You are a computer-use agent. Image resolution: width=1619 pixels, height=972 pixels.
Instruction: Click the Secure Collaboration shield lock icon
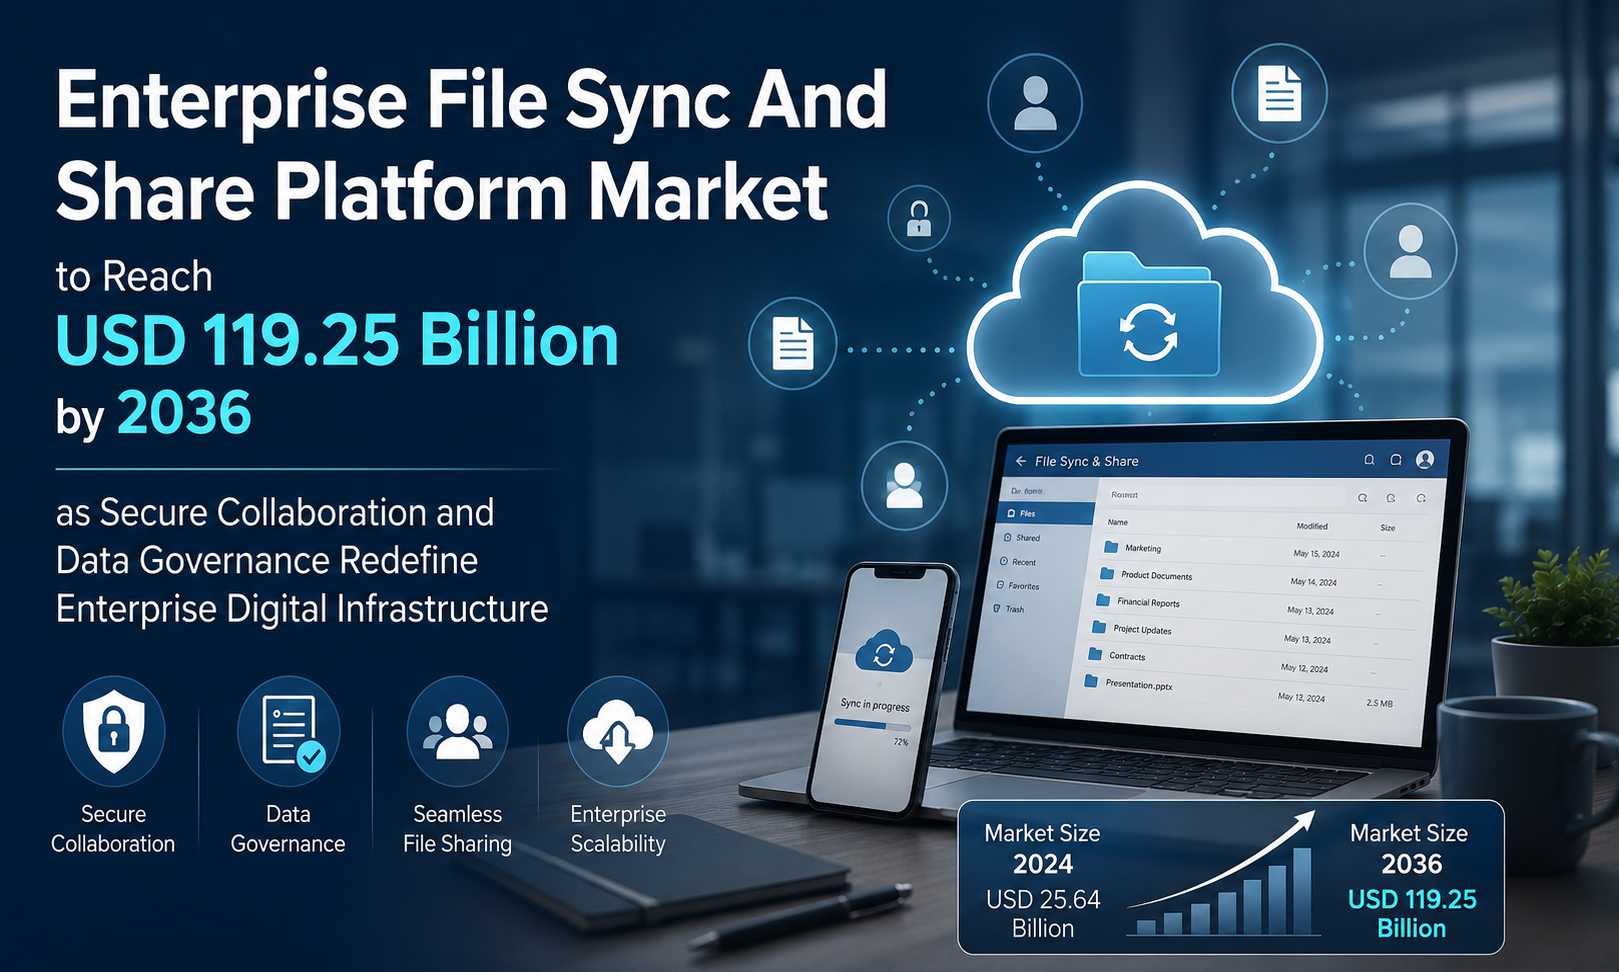tap(113, 730)
